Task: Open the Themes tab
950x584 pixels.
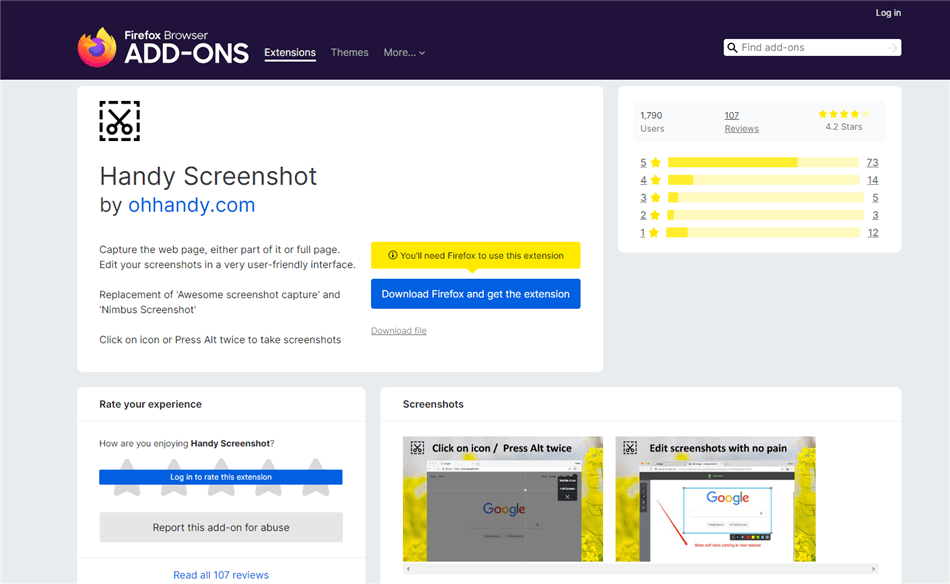Action: click(350, 53)
